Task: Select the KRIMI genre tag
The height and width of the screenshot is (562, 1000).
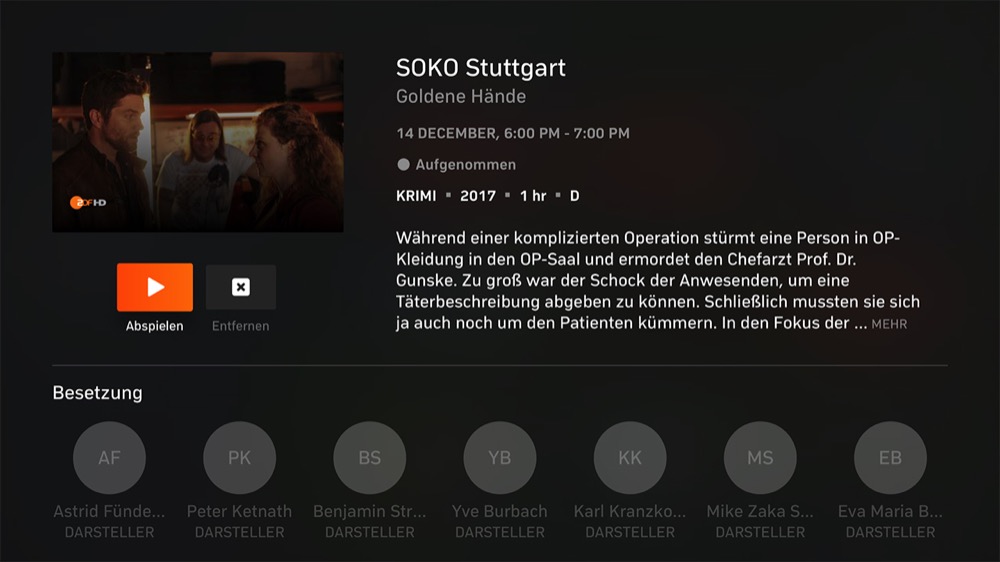Action: (416, 196)
